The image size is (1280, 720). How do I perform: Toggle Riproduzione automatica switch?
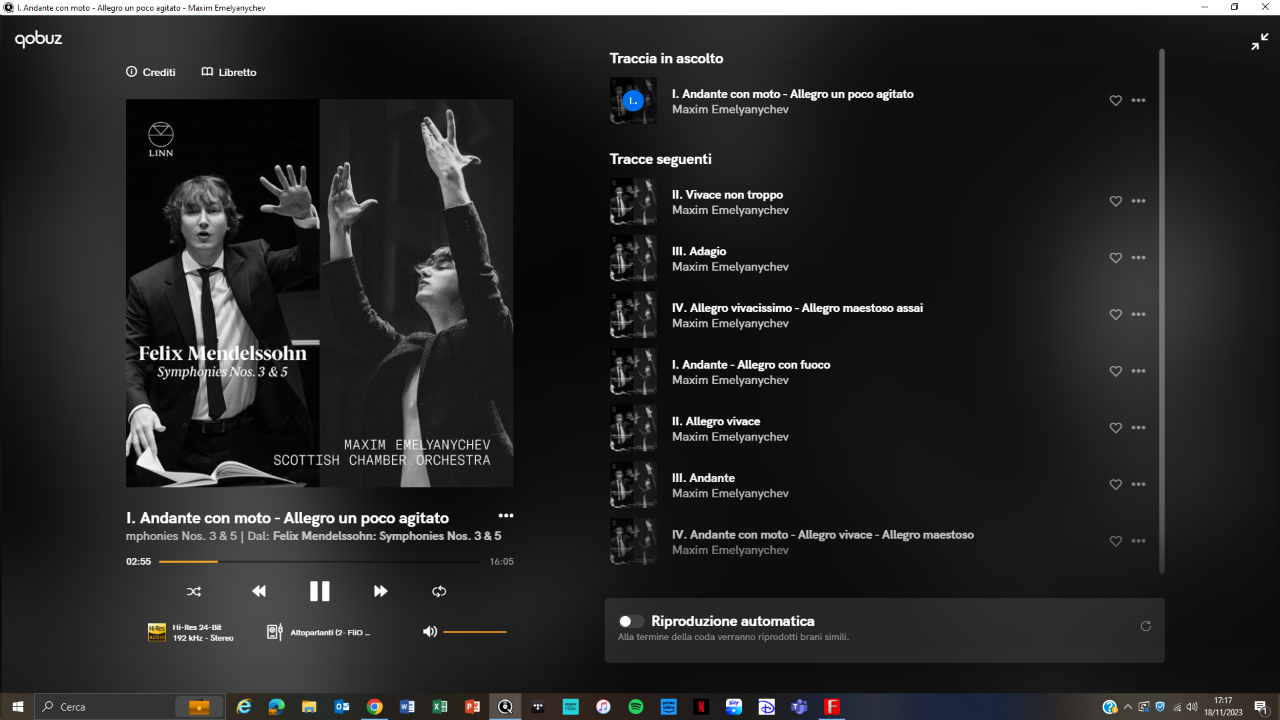[631, 621]
